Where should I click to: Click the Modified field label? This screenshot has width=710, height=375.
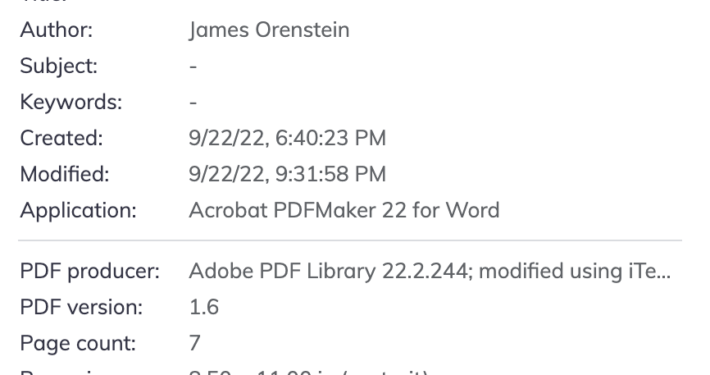pos(65,174)
